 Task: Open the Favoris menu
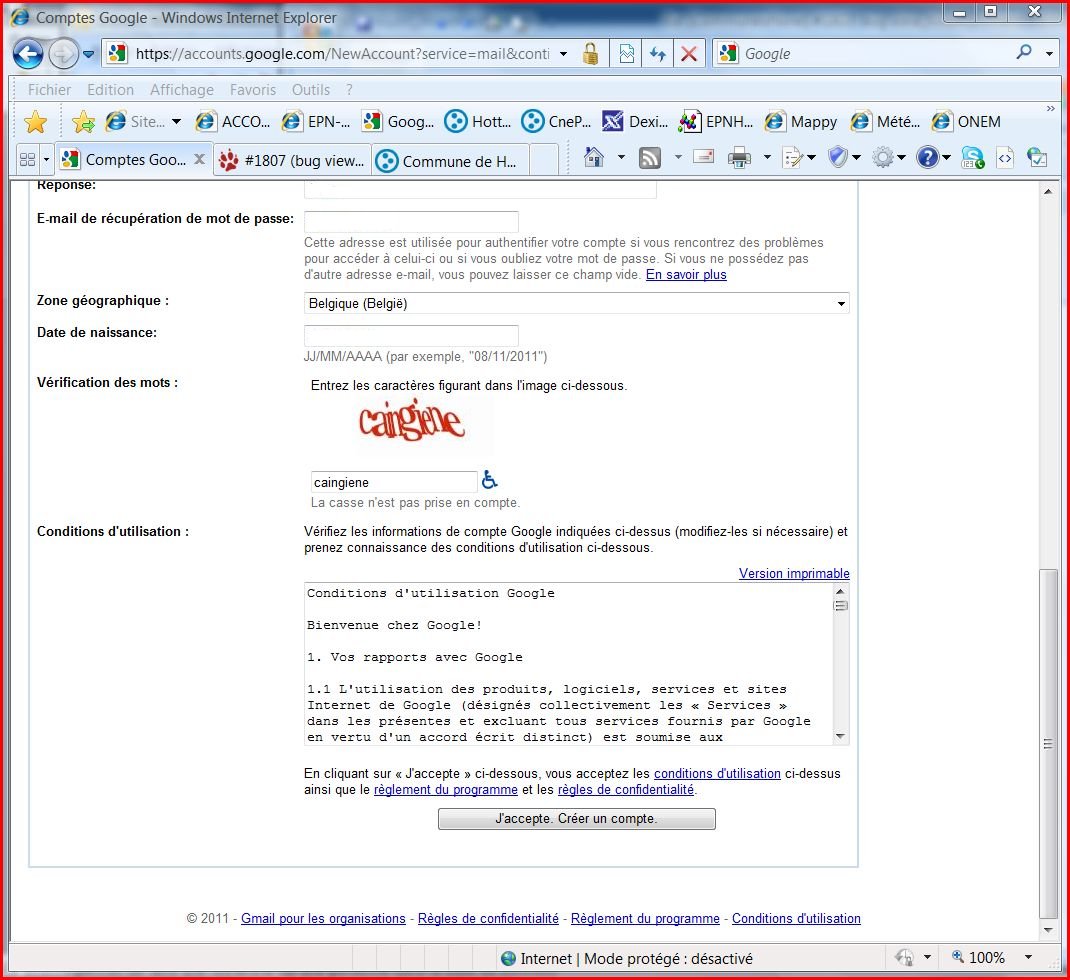point(252,90)
